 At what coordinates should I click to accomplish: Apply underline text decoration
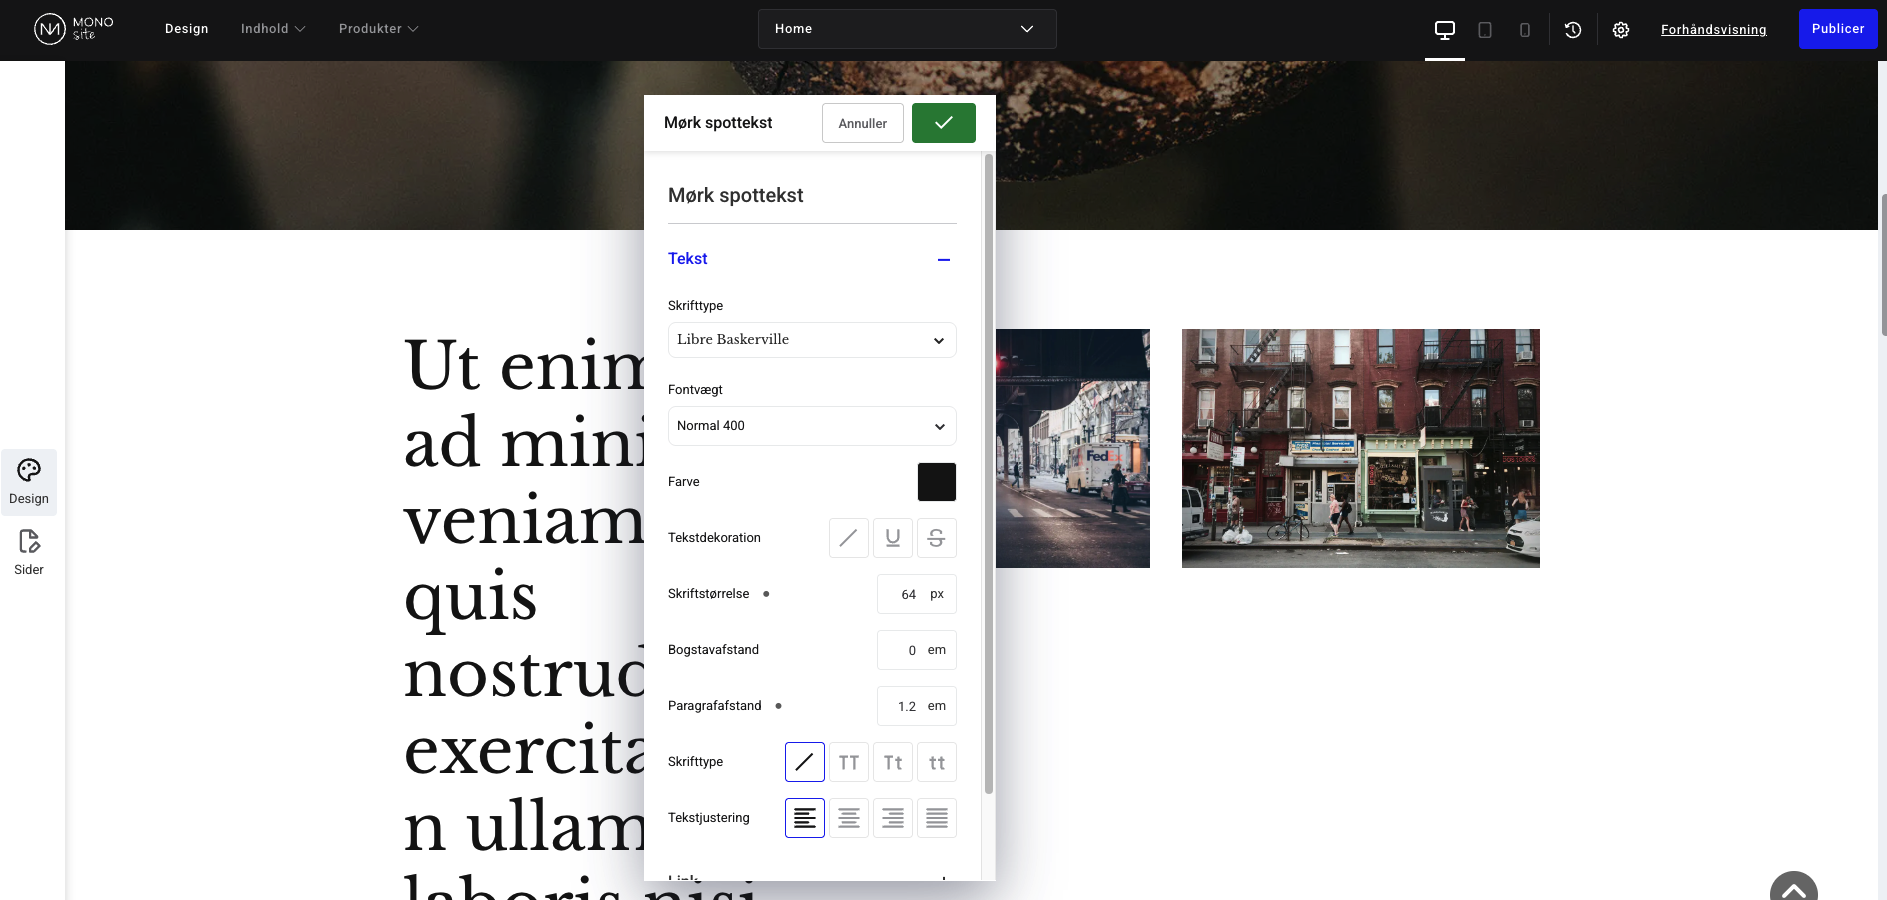[892, 538]
